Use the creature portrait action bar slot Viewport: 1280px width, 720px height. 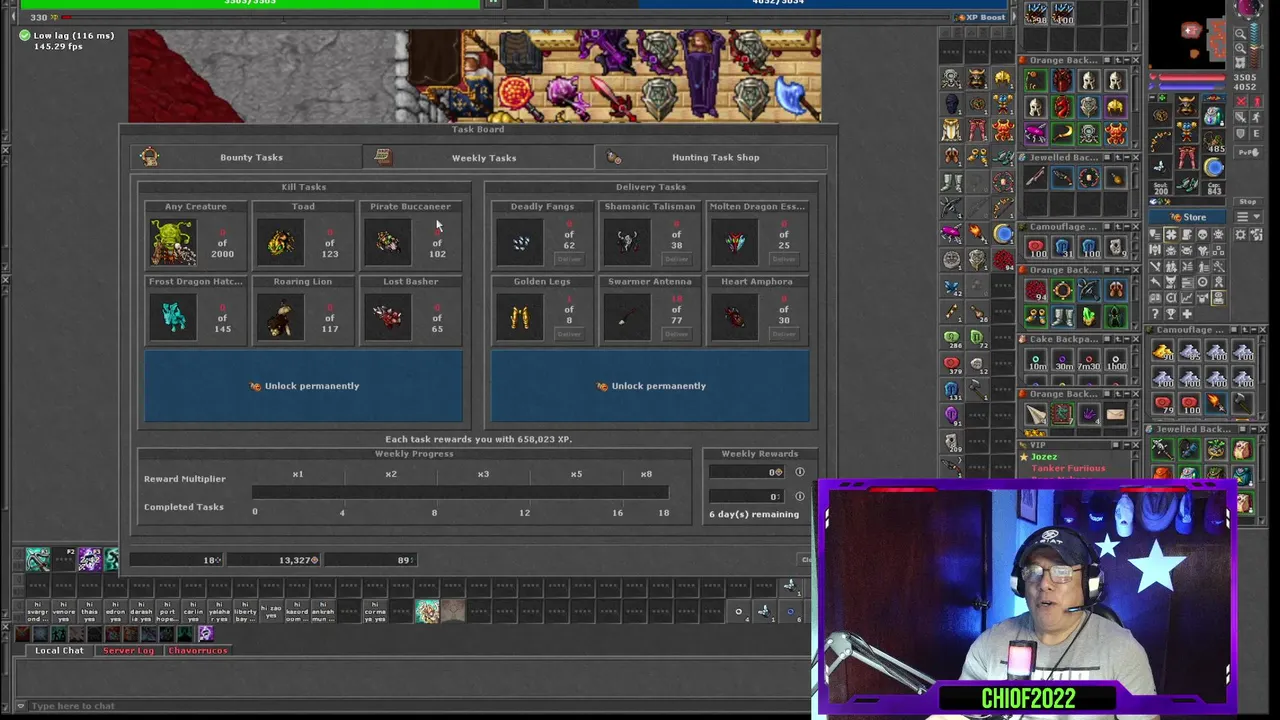(x=427, y=611)
